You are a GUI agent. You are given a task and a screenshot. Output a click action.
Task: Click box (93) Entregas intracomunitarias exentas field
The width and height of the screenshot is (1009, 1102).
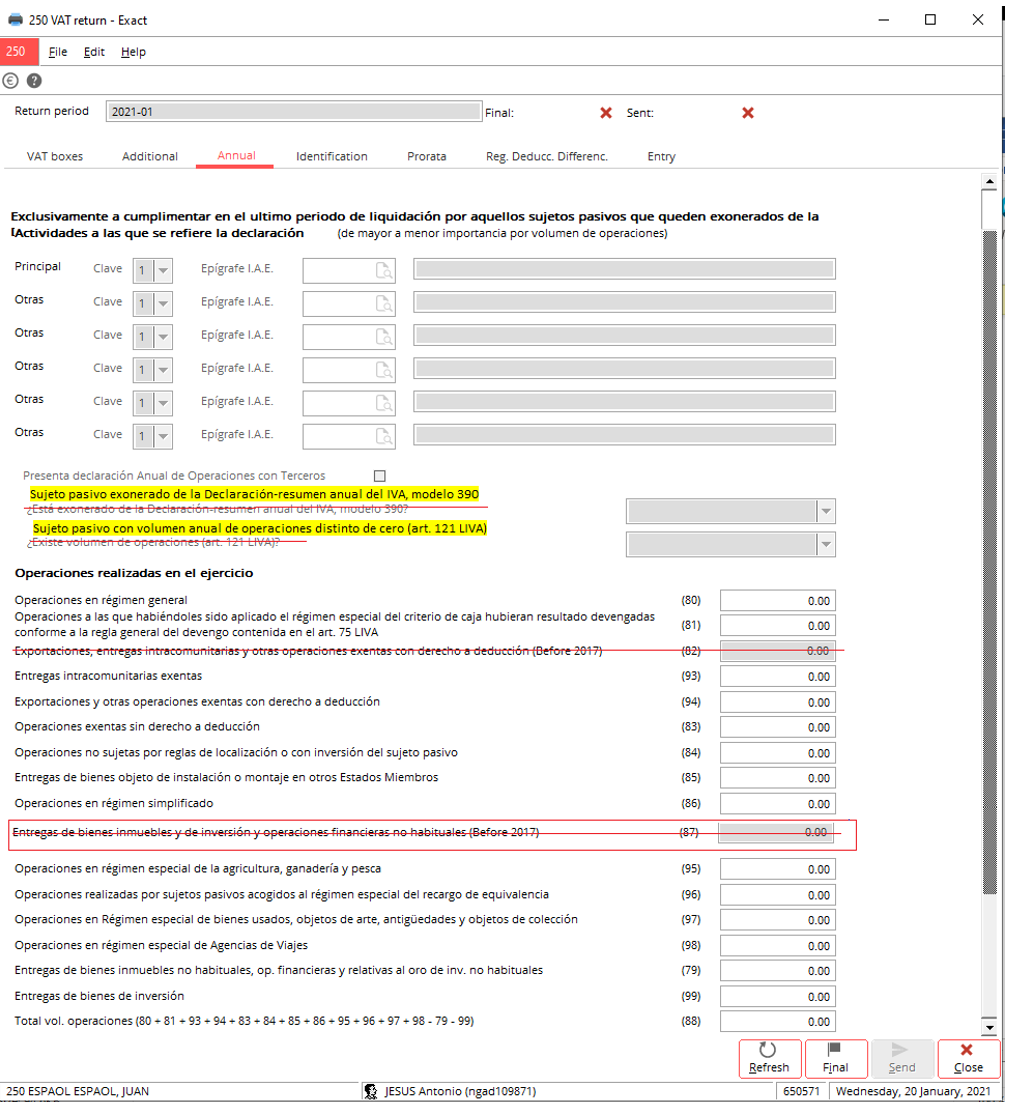pos(777,676)
